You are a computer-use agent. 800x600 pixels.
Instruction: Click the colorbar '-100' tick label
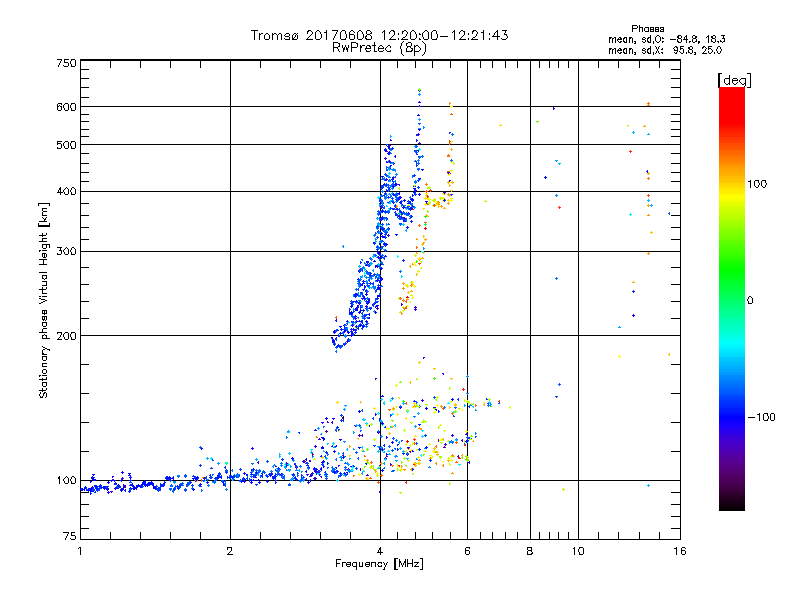(x=761, y=417)
